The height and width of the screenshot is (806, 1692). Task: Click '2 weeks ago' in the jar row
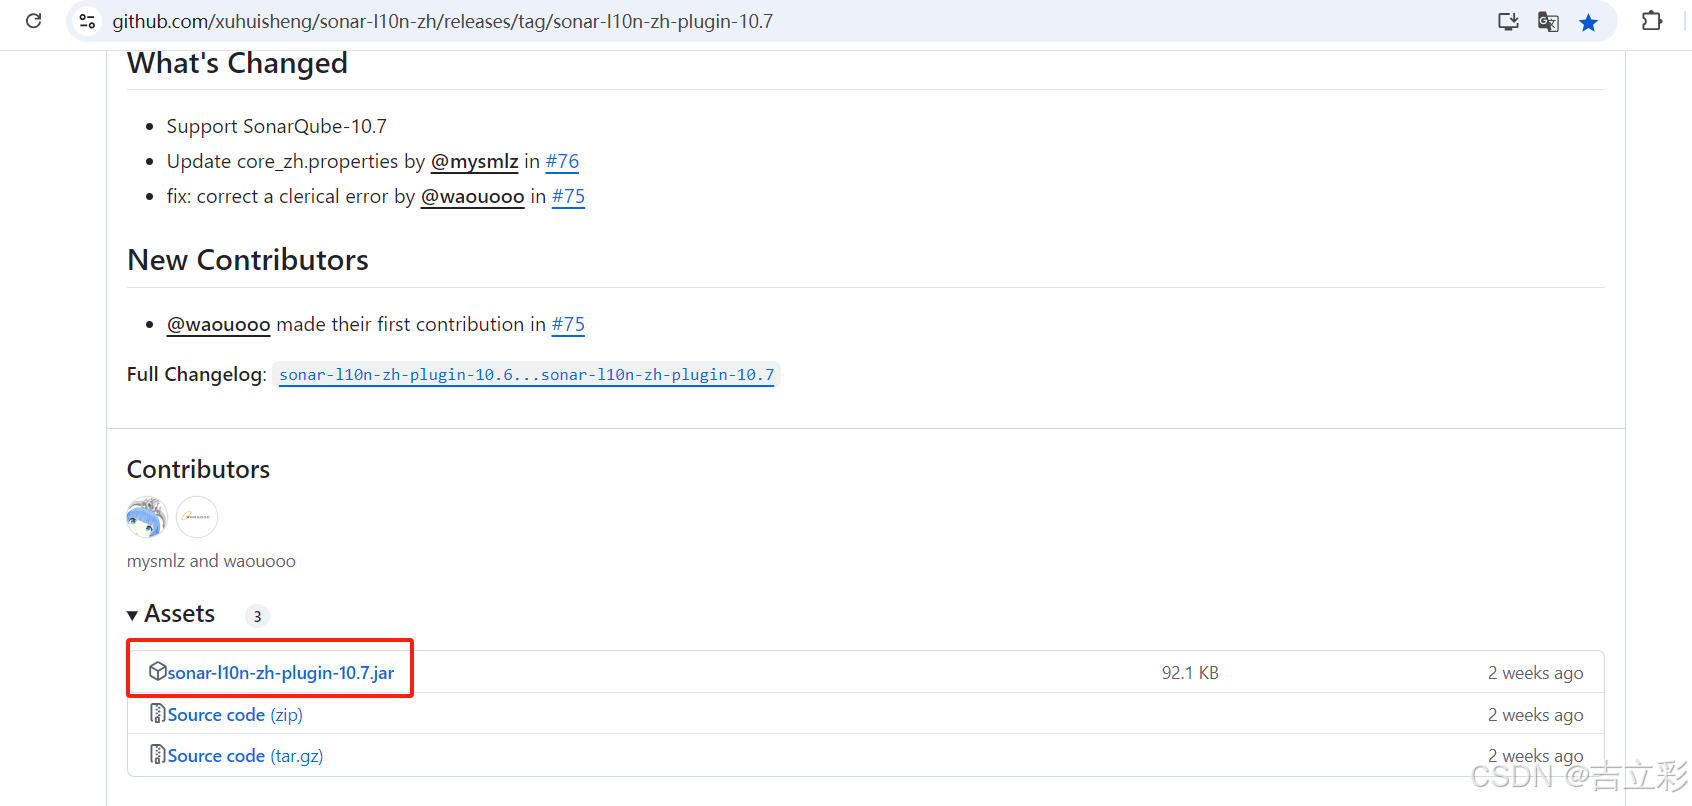pyautogui.click(x=1535, y=673)
